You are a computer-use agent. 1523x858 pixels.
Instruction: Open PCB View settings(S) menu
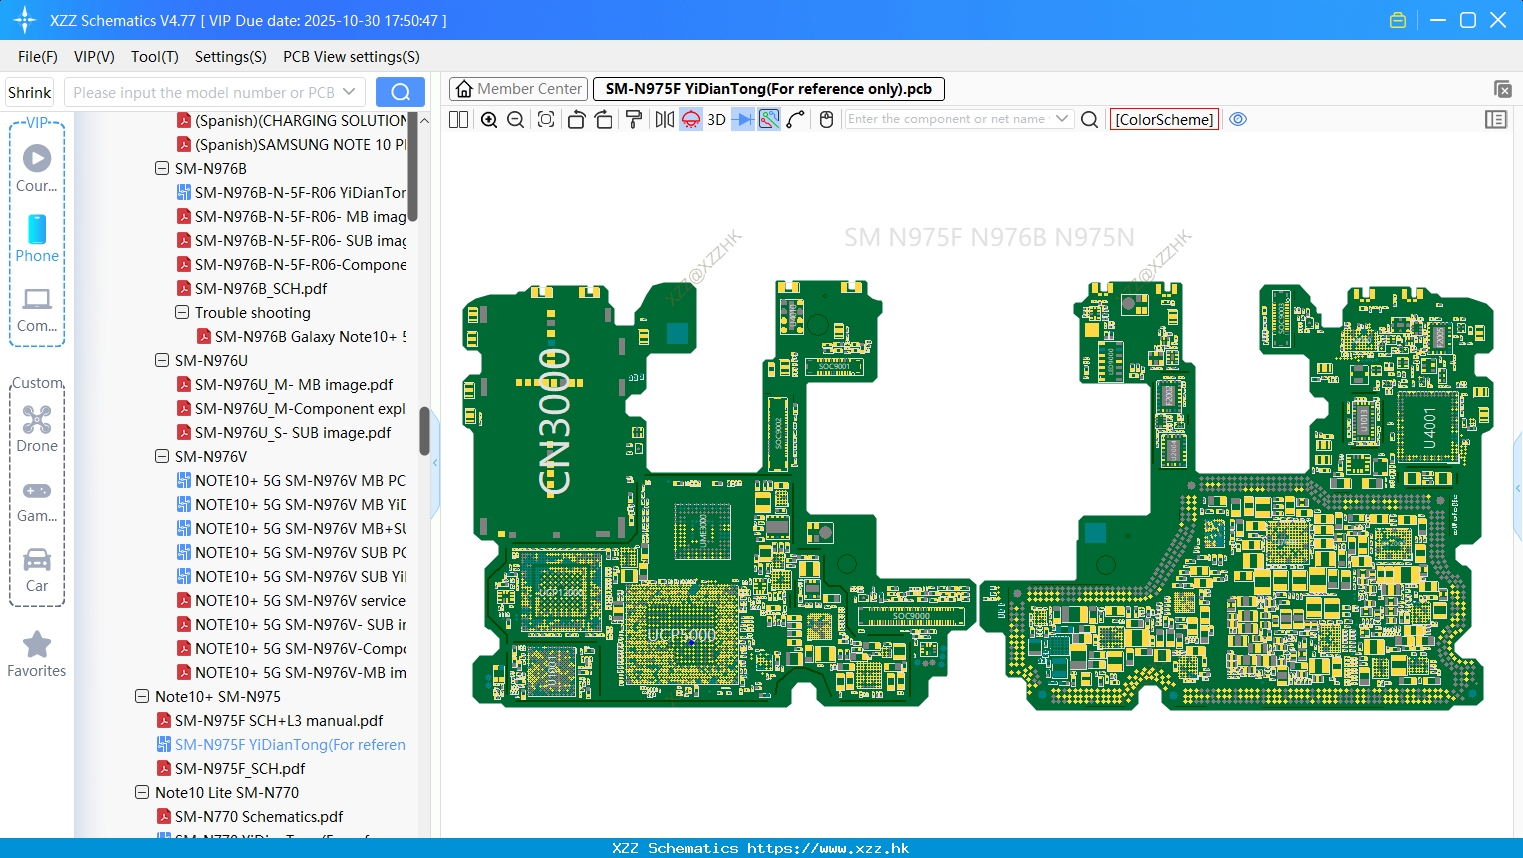point(351,57)
